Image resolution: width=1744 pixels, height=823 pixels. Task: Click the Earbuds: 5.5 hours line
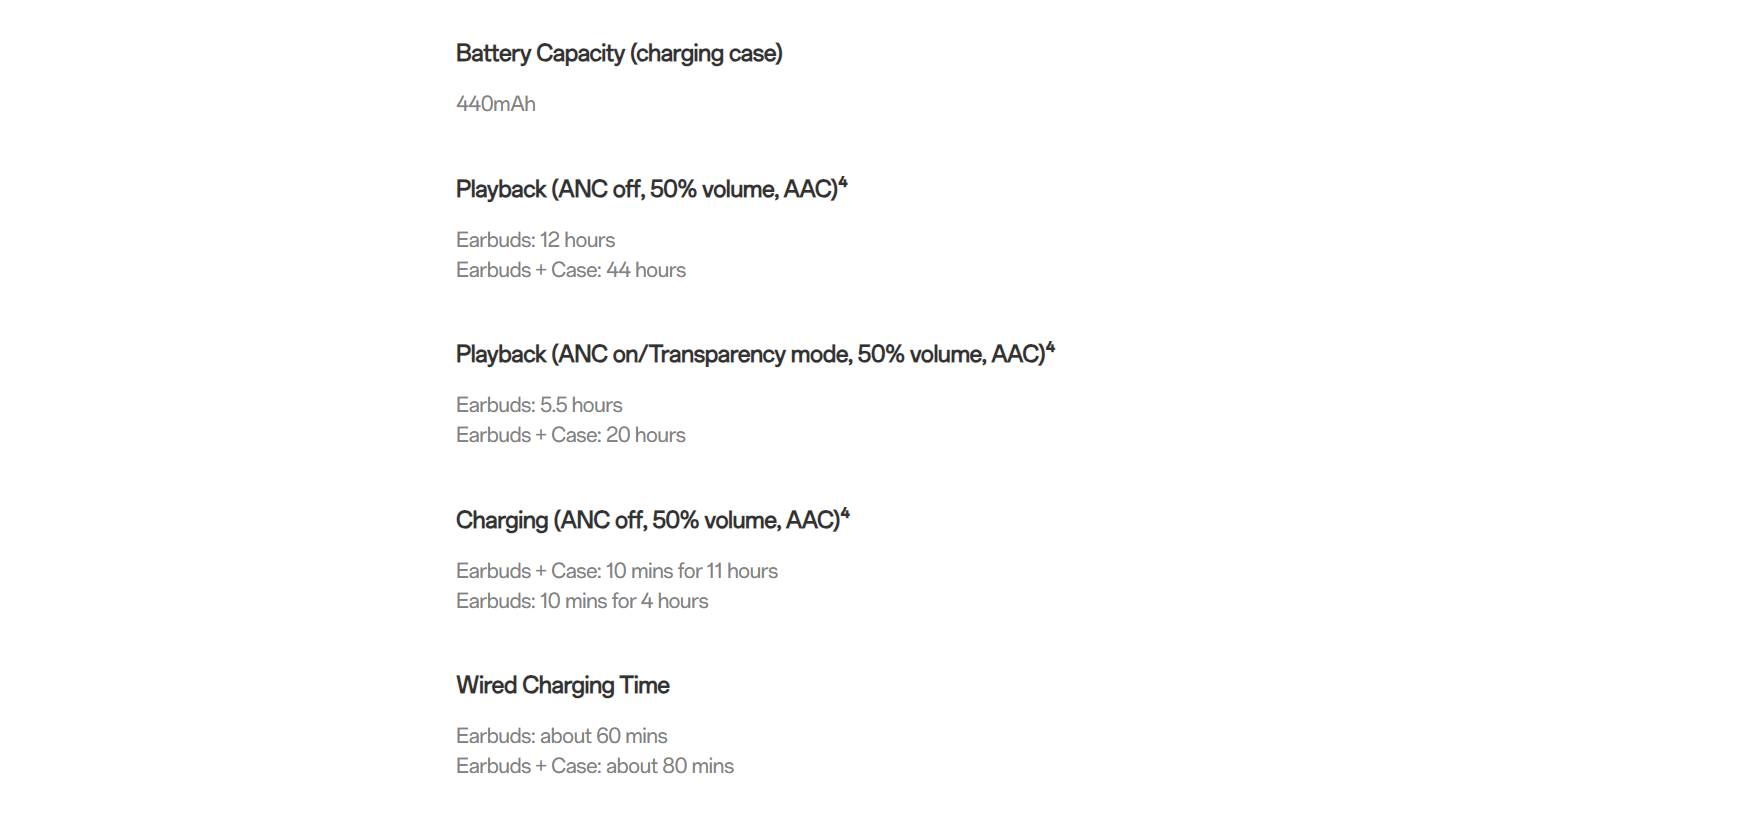click(539, 405)
